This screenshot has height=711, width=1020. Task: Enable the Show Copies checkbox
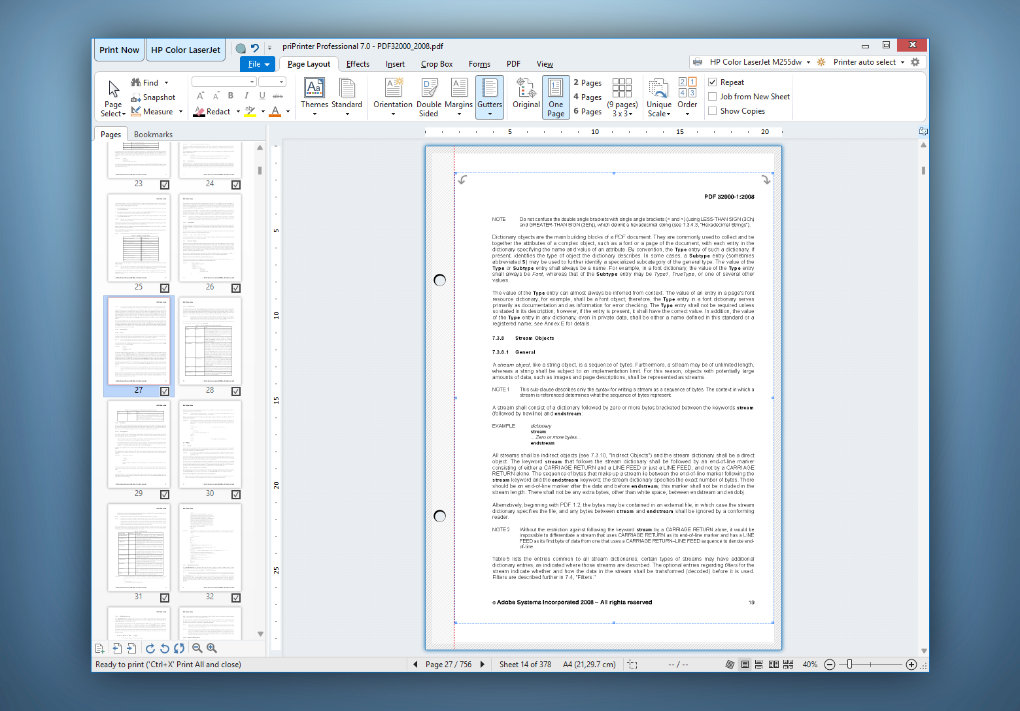coord(712,111)
